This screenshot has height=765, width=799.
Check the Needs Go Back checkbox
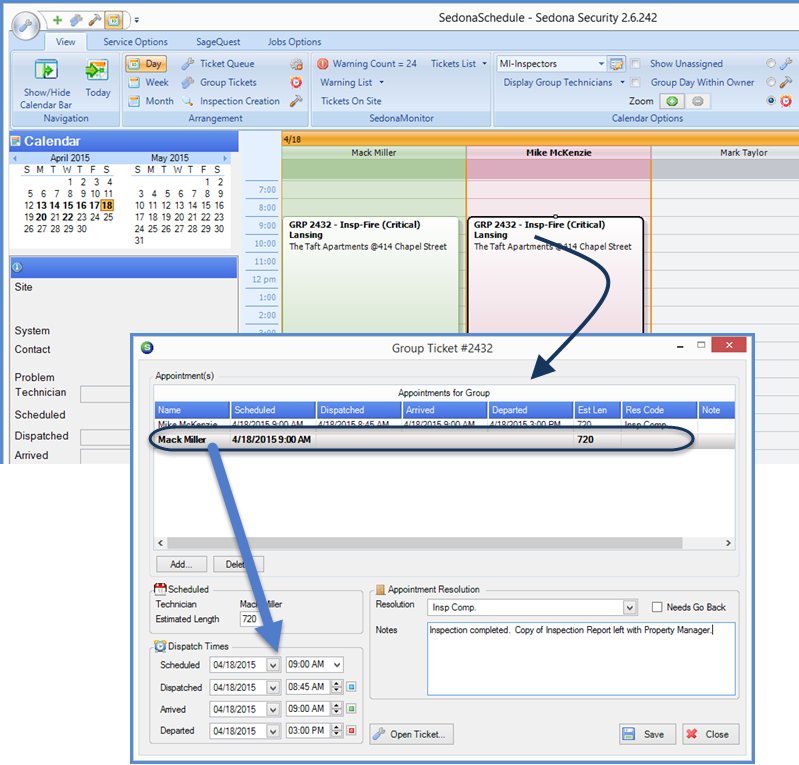coord(657,607)
